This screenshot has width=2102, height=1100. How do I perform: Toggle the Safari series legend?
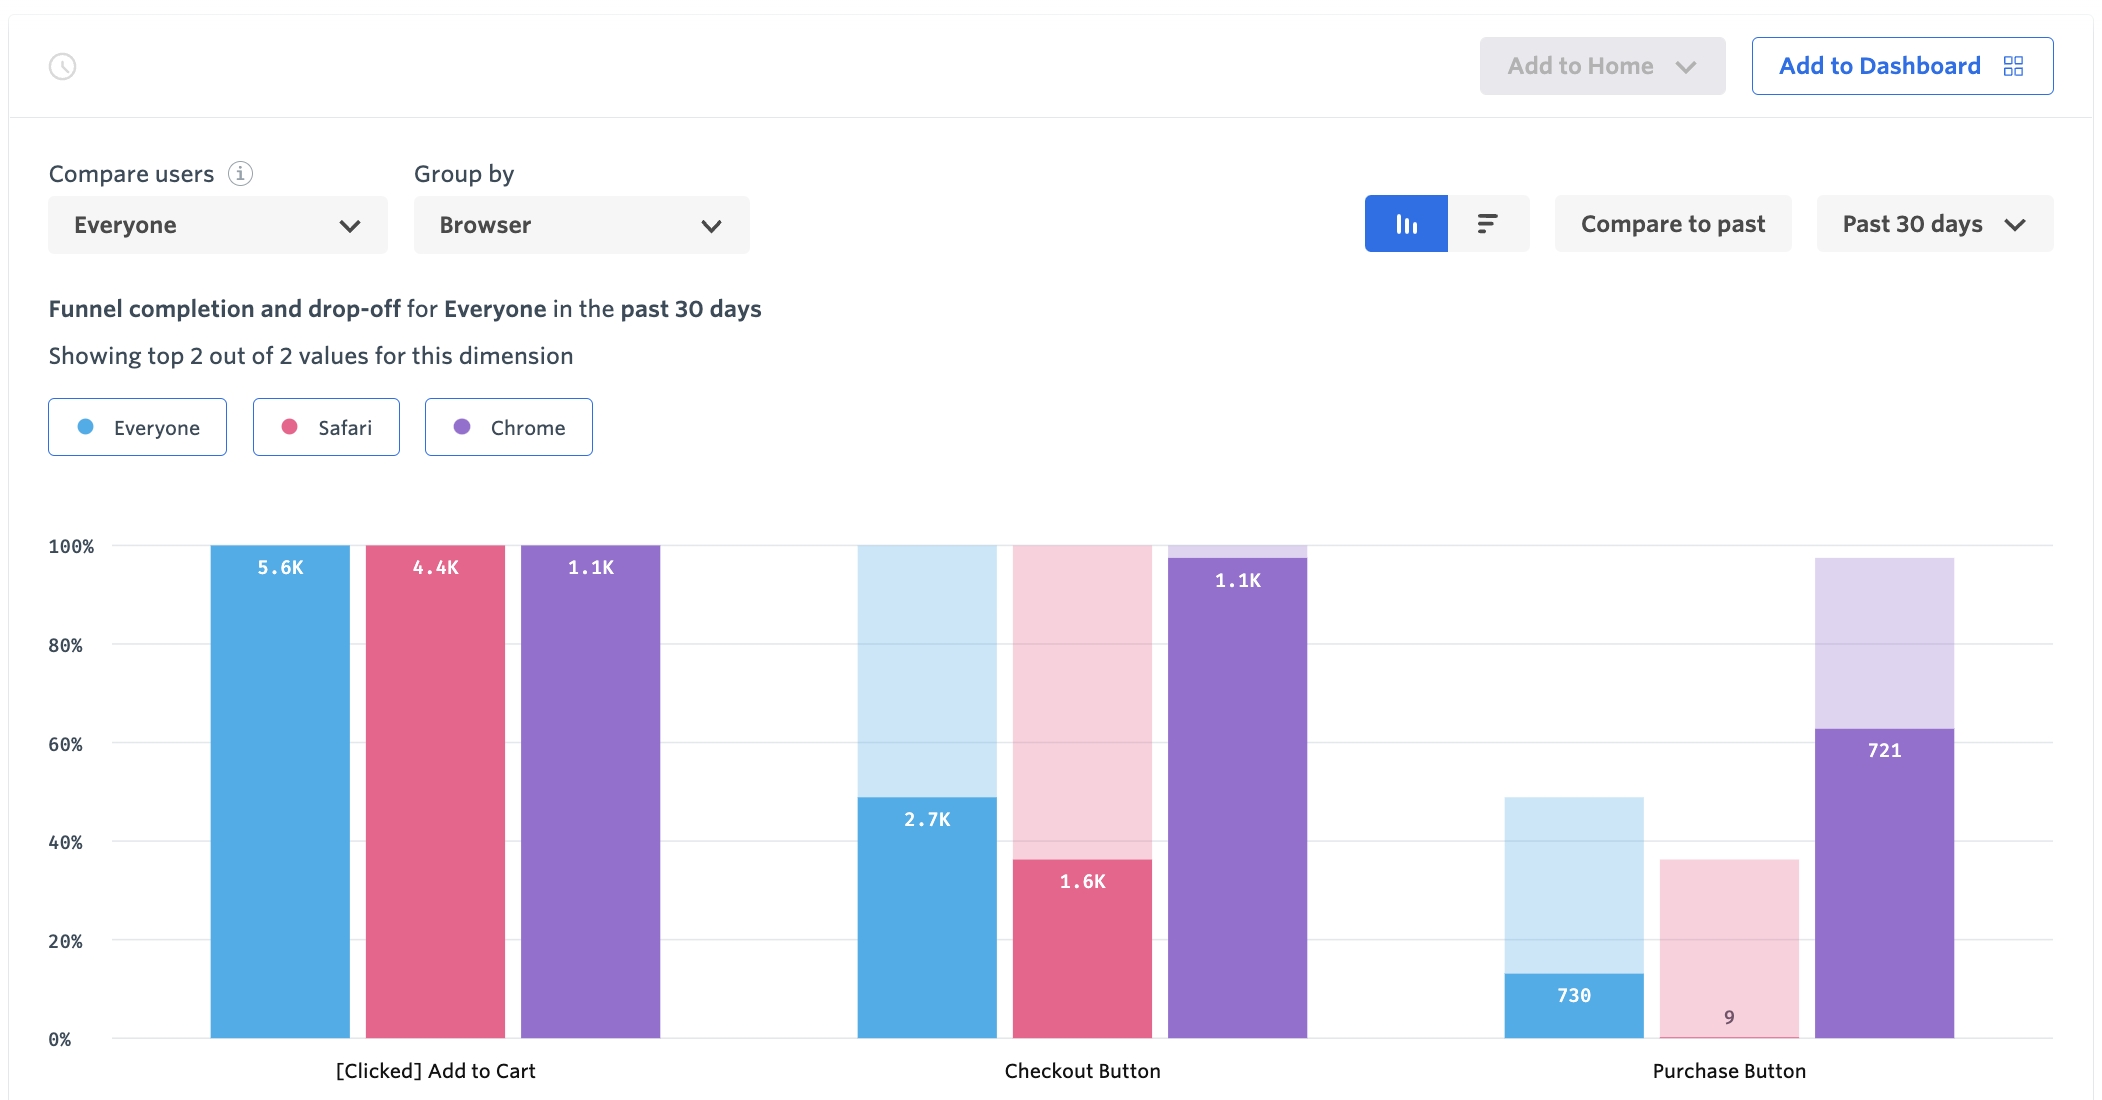point(326,428)
